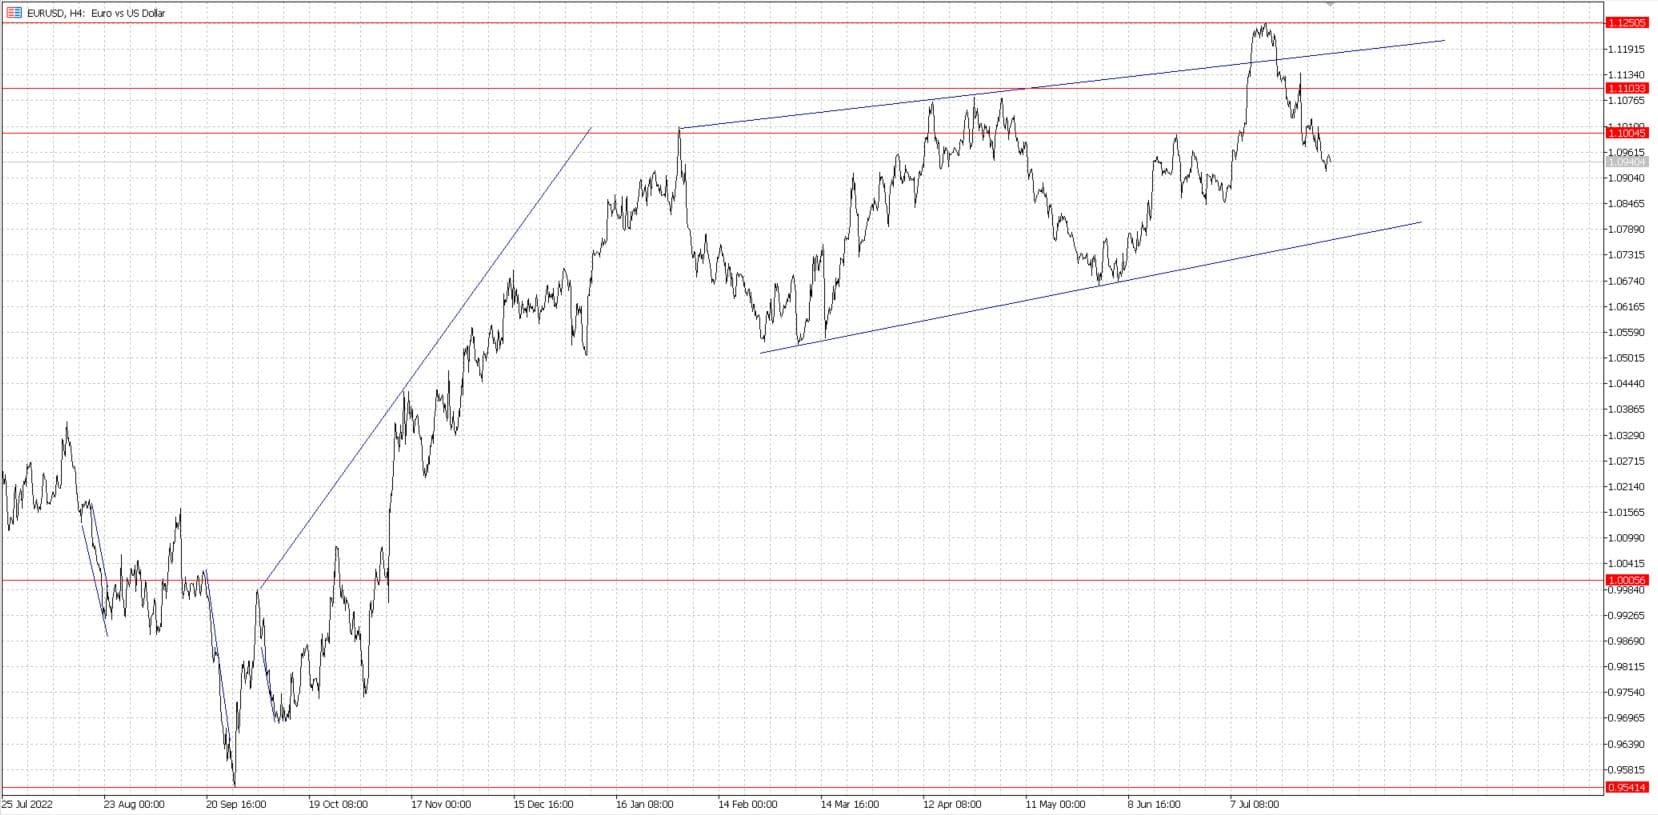Click the chart panel icon beside EURUSD title

(14, 13)
